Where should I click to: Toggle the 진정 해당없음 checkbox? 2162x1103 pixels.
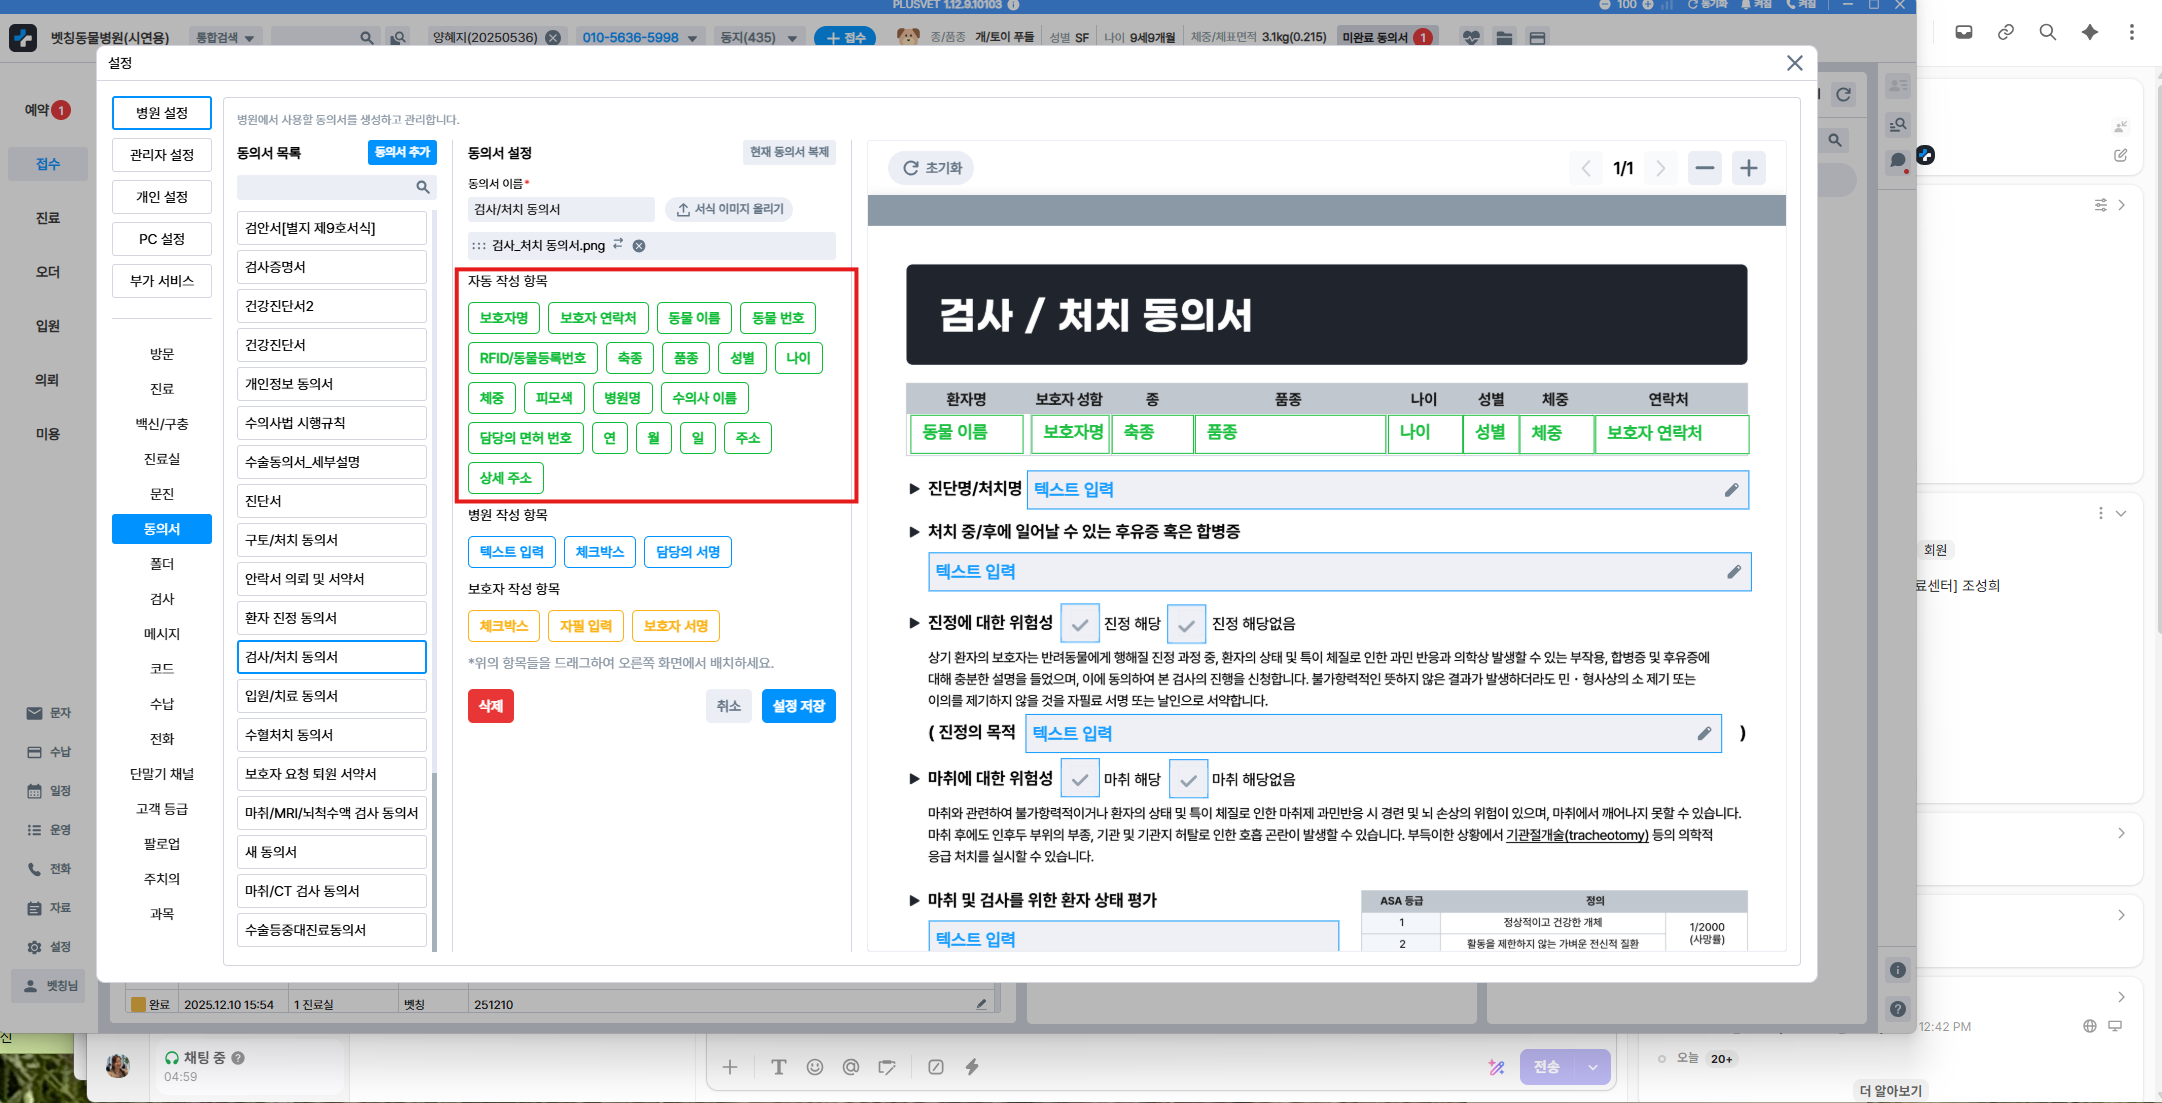[1186, 624]
